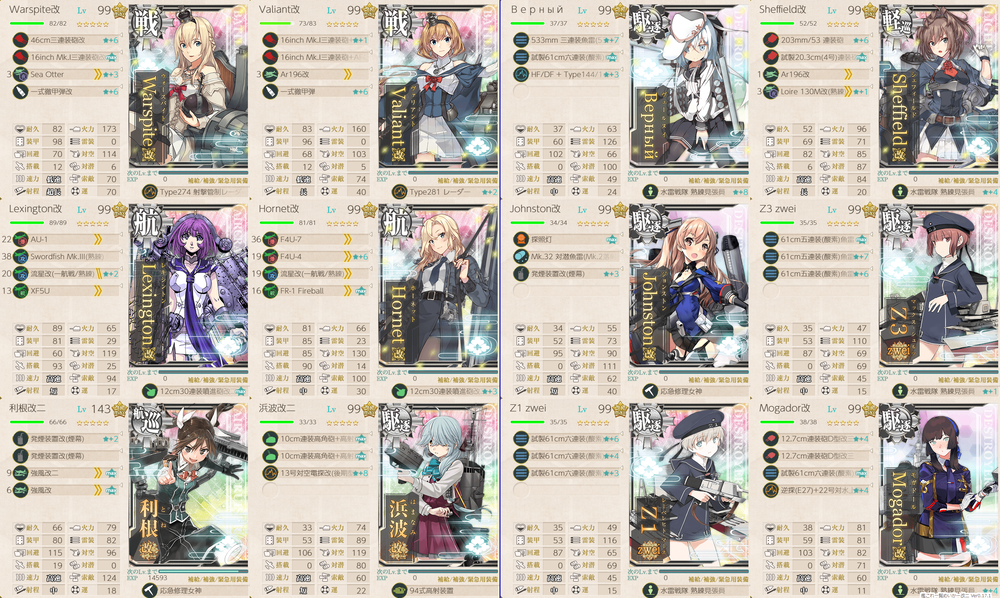Click Warspite's 46cm三連装砲改 gun icon
Image resolution: width=1000 pixels, height=598 pixels.
pyautogui.click(x=20, y=40)
